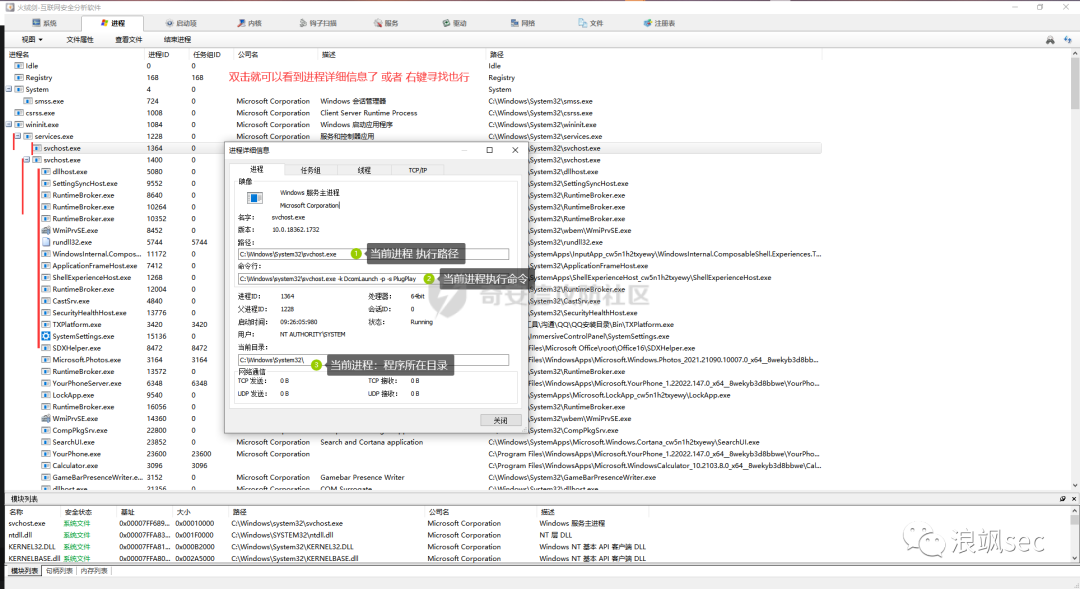Screen dimensions: 1080x589
Task: Collapse the wininit.exe tree node
Action: click(x=9, y=125)
